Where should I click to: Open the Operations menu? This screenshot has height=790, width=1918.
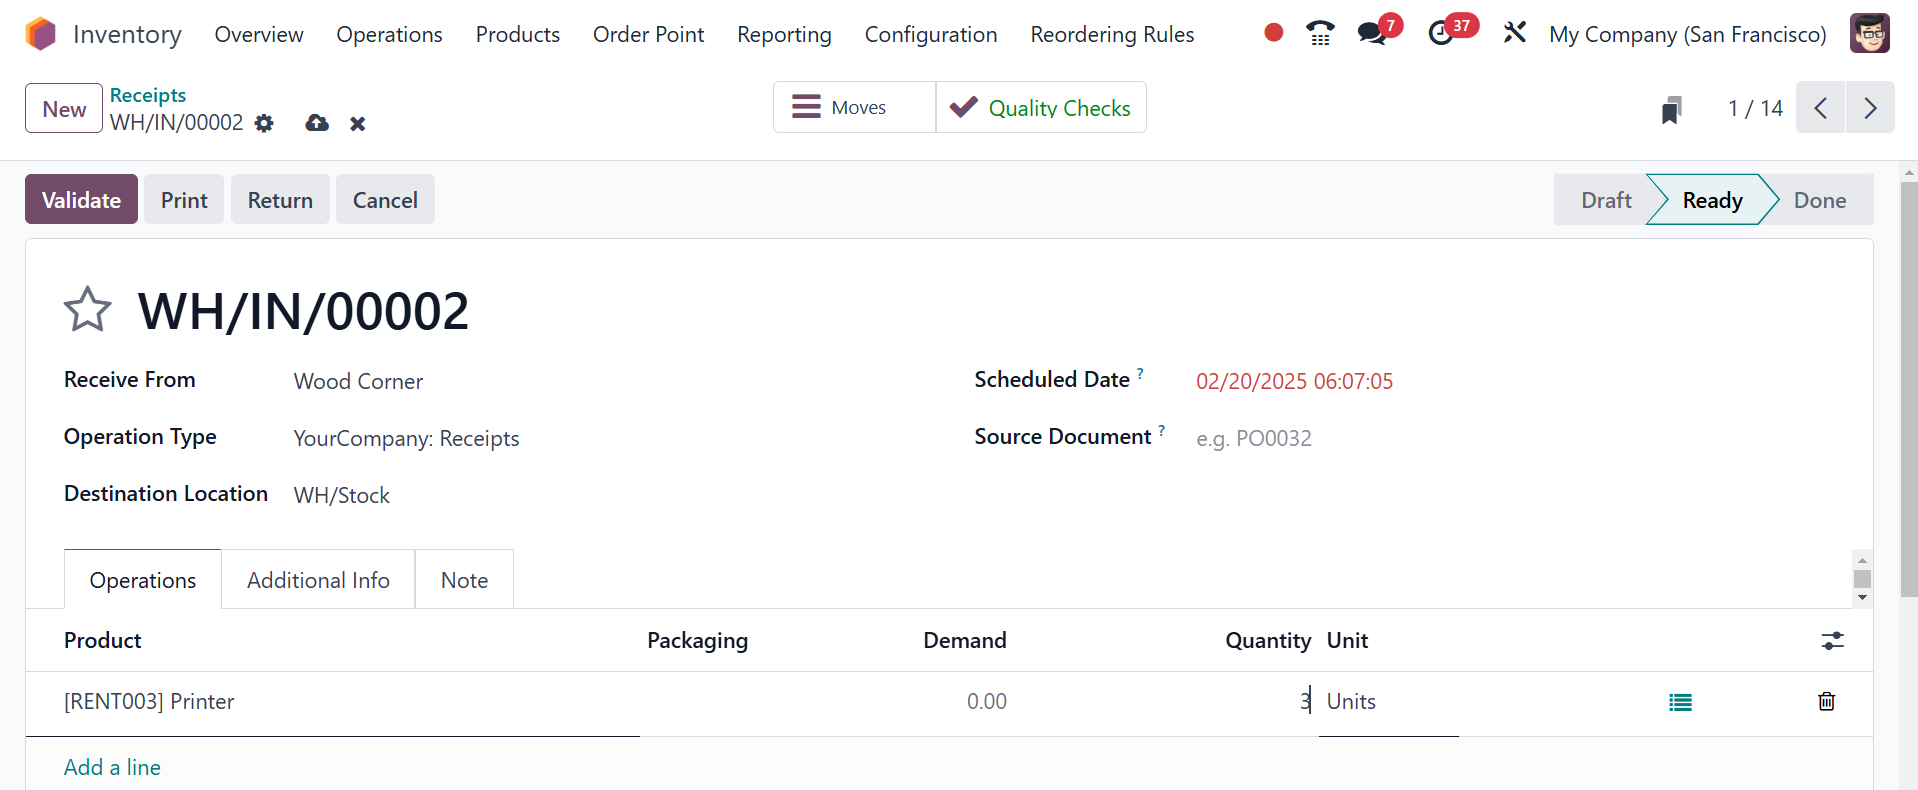coord(389,35)
